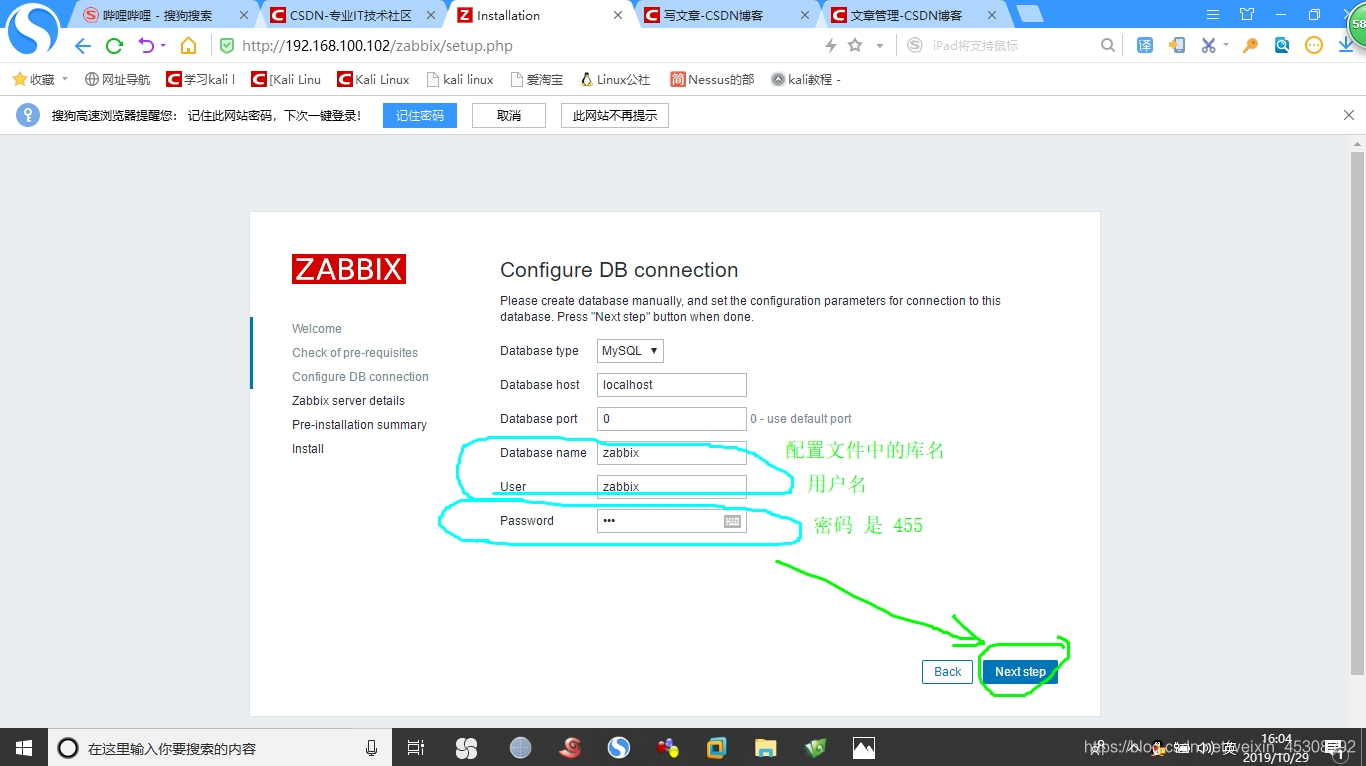Click the Back button
Image resolution: width=1366 pixels, height=766 pixels.
[x=948, y=672]
